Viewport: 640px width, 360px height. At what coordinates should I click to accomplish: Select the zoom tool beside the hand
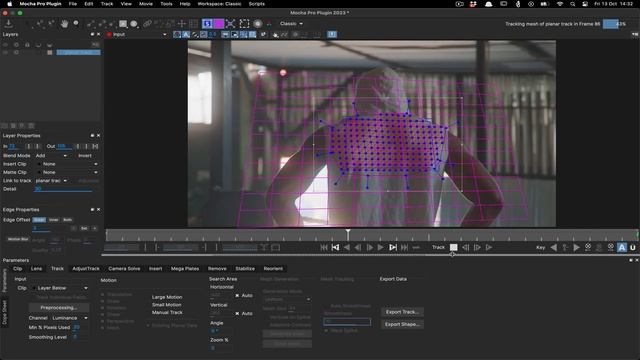[76, 23]
